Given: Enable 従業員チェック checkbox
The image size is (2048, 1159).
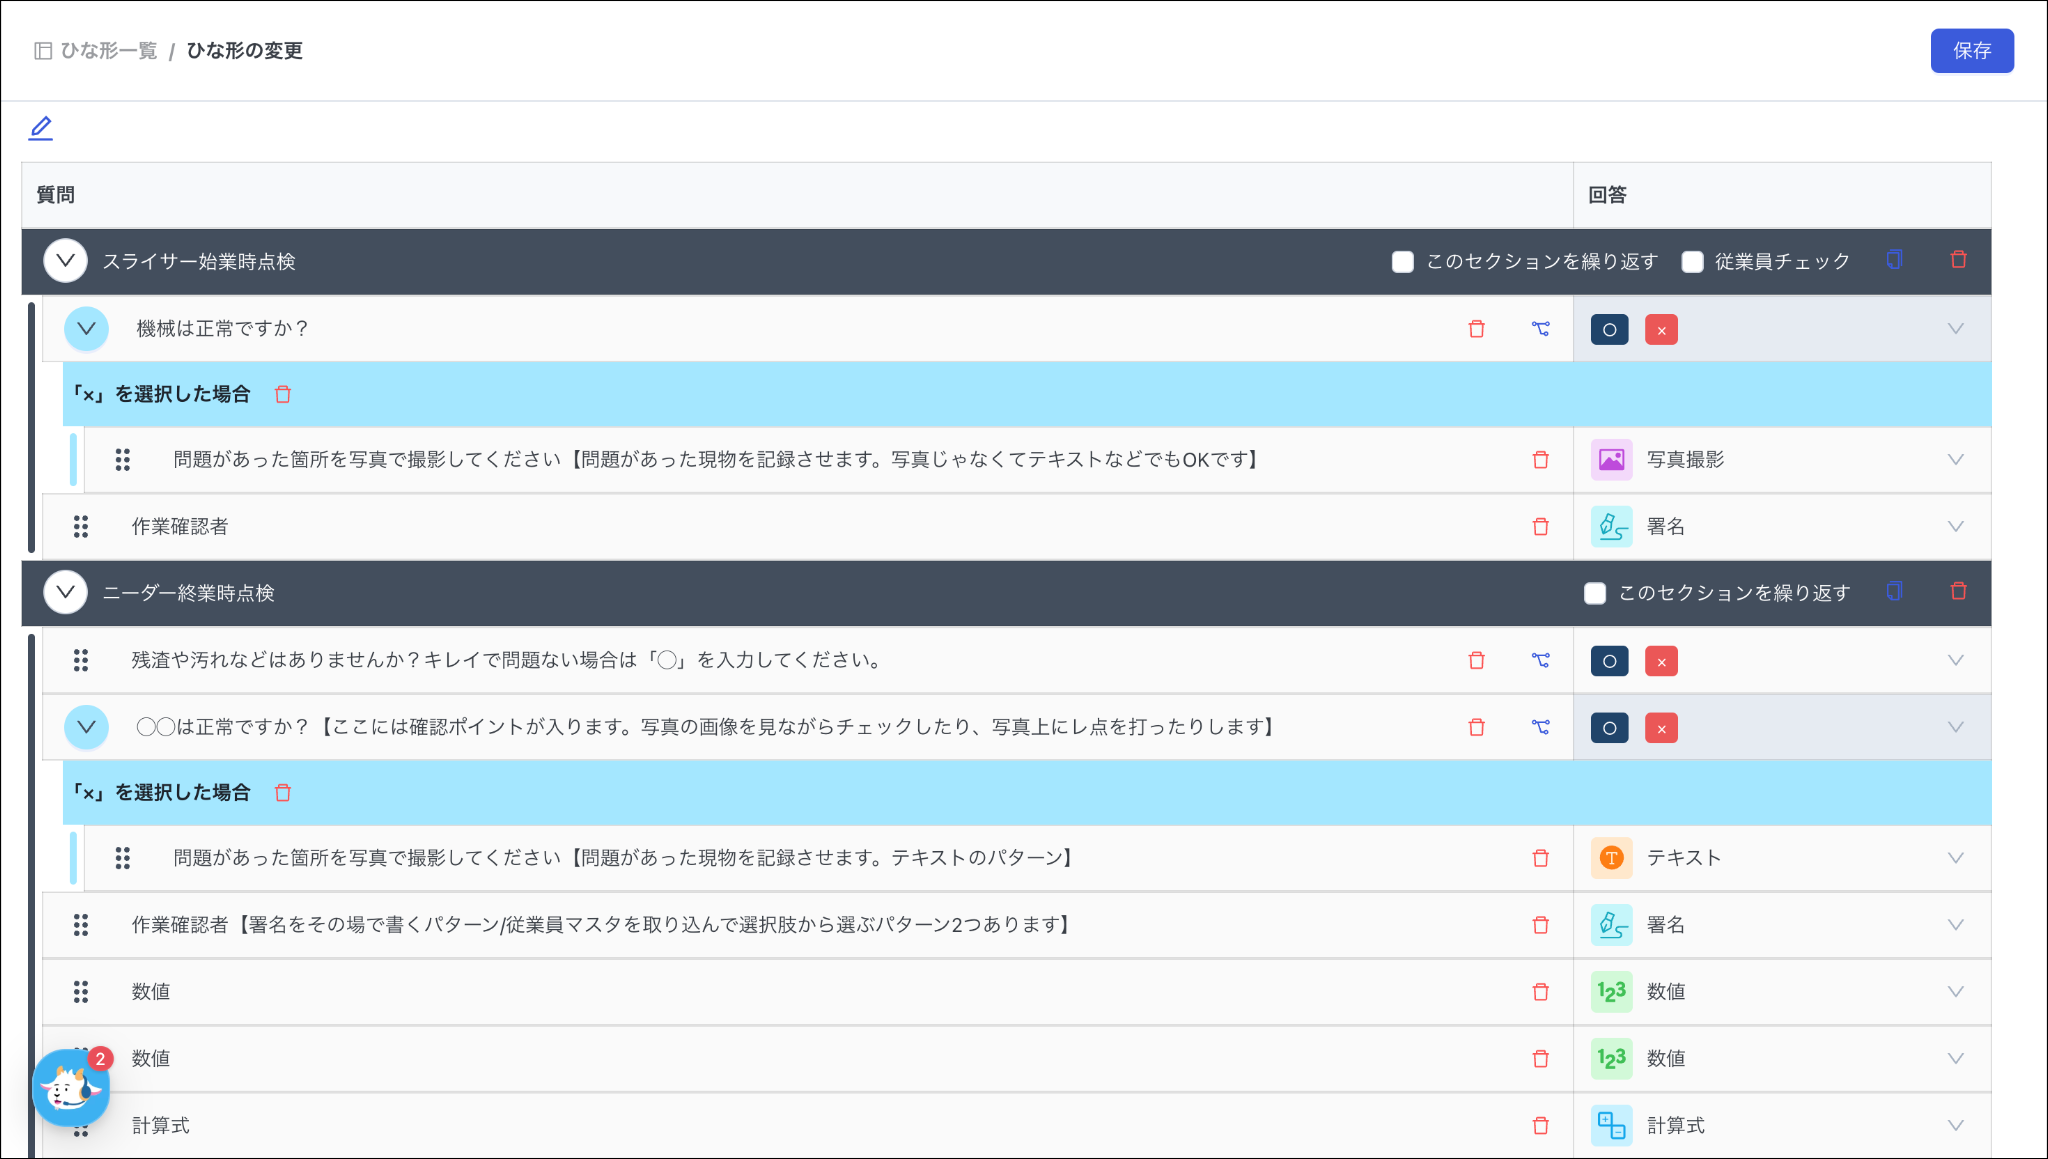Looking at the screenshot, I should (1692, 262).
